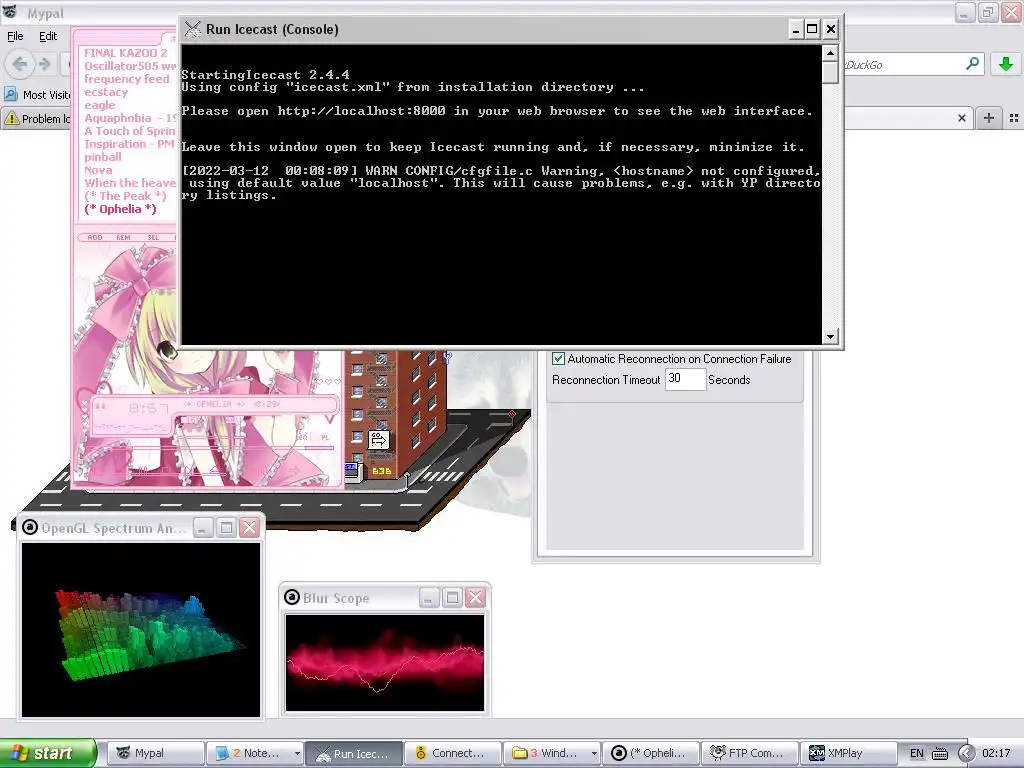Screen dimensions: 1024x768
Task: Select FINAL KAZOO 2 in playlist
Action: click(x=125, y=53)
